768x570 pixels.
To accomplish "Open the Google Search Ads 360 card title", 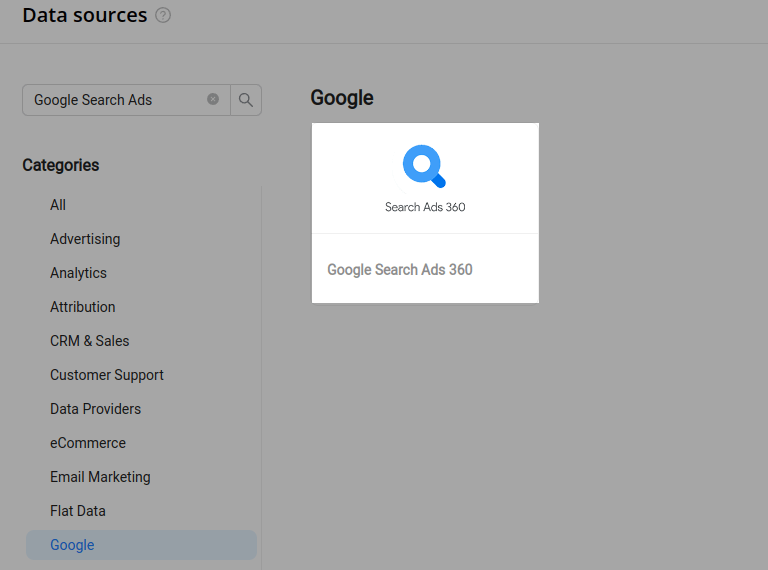I will 400,270.
